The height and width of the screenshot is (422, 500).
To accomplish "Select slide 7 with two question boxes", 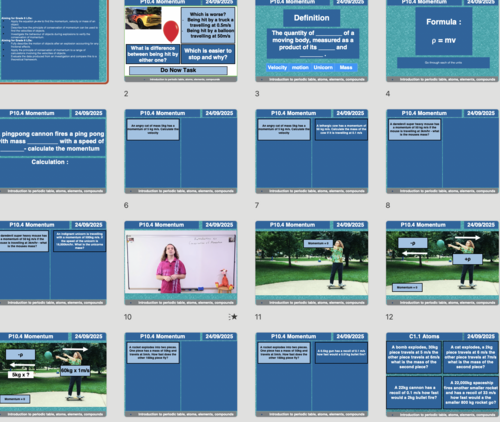I will 312,151.
